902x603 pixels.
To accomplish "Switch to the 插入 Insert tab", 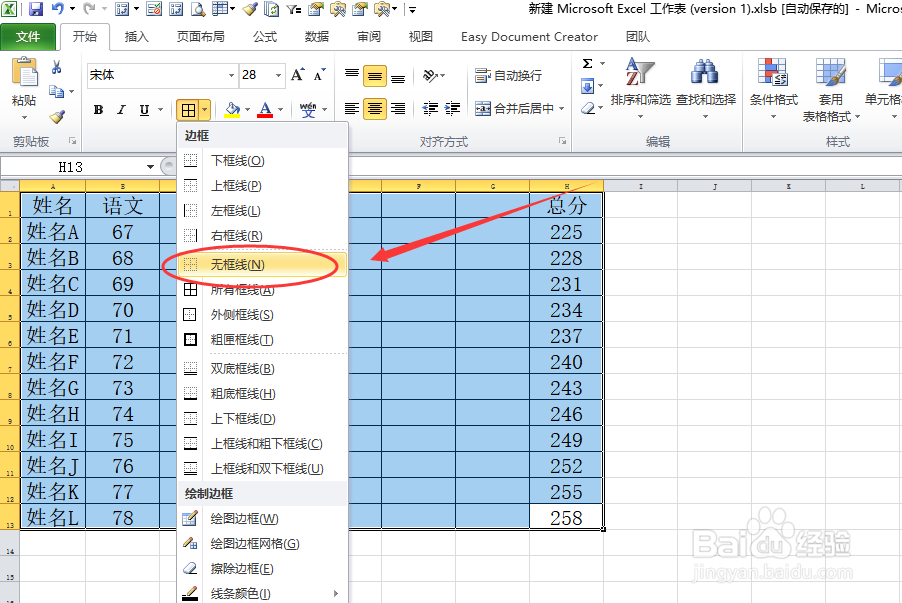I will click(x=136, y=37).
